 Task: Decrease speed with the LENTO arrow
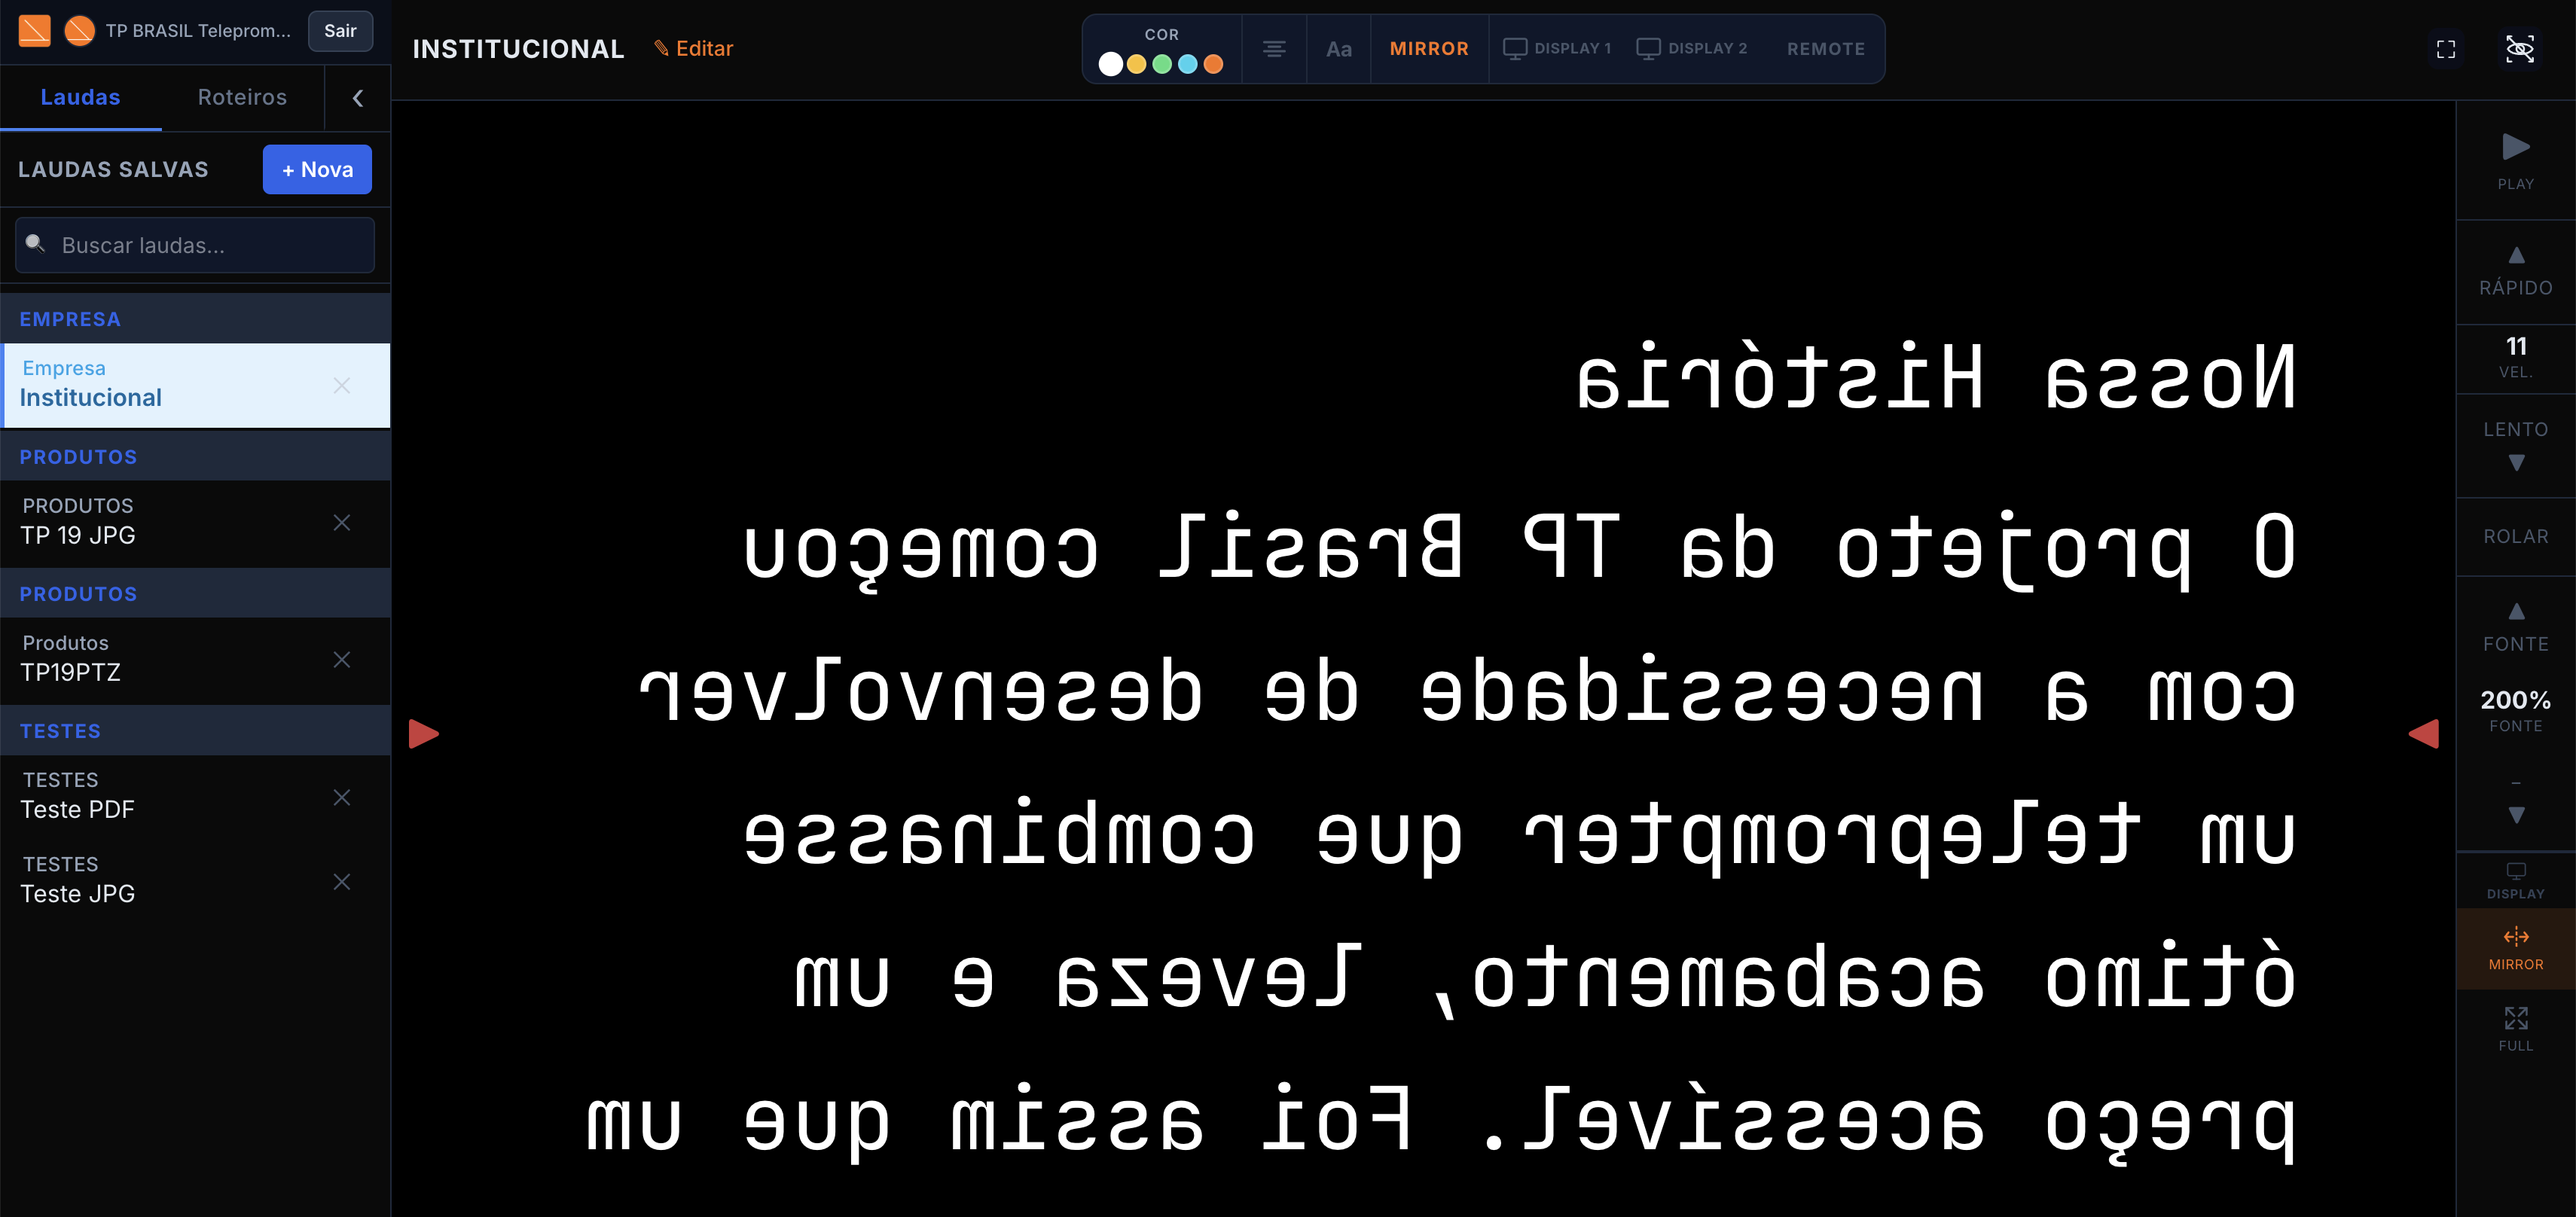(x=2516, y=445)
